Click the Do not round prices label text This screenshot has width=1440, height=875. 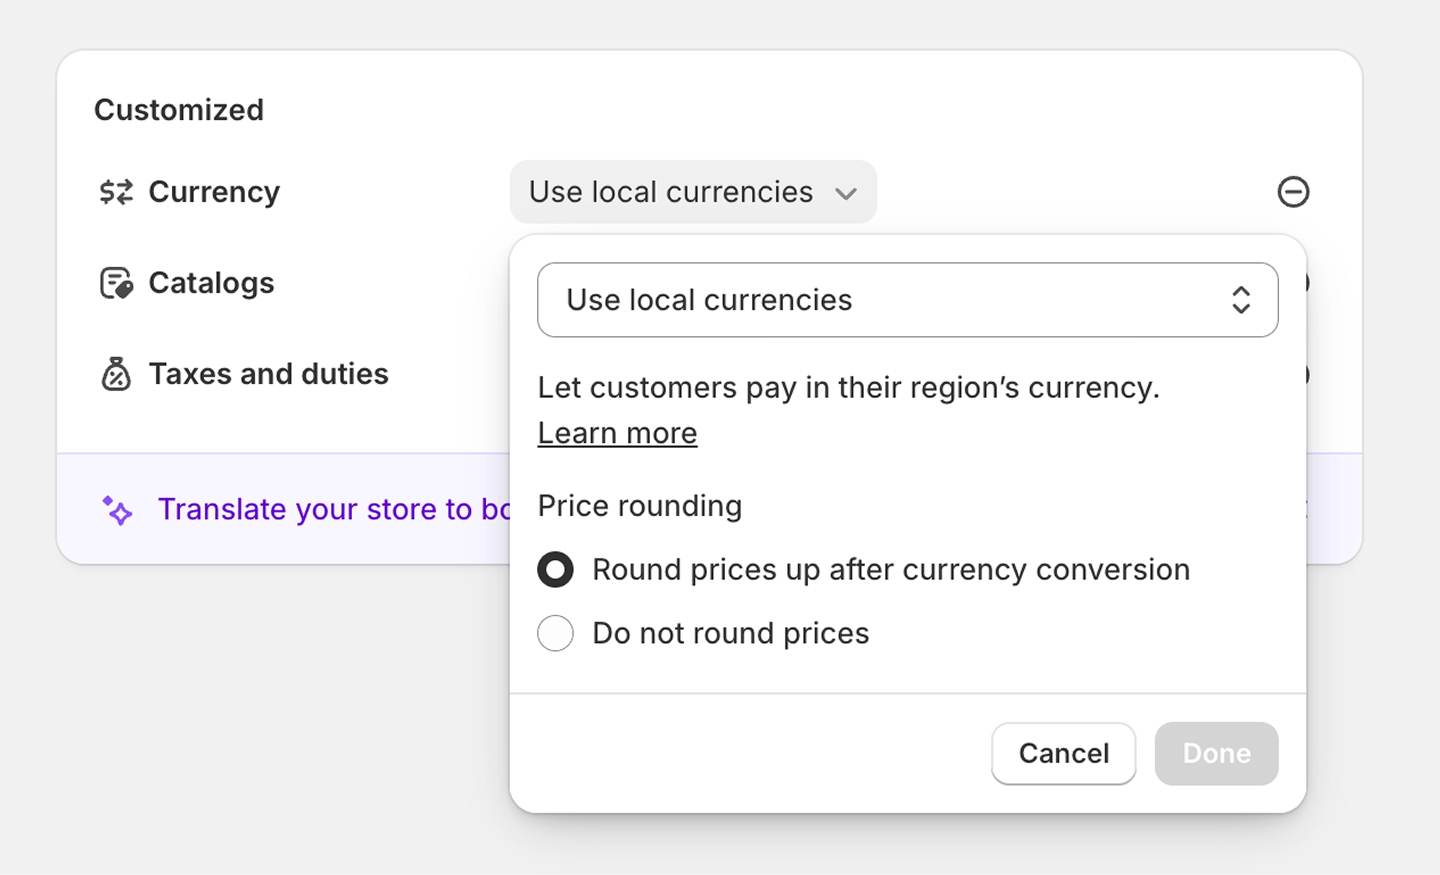click(731, 633)
